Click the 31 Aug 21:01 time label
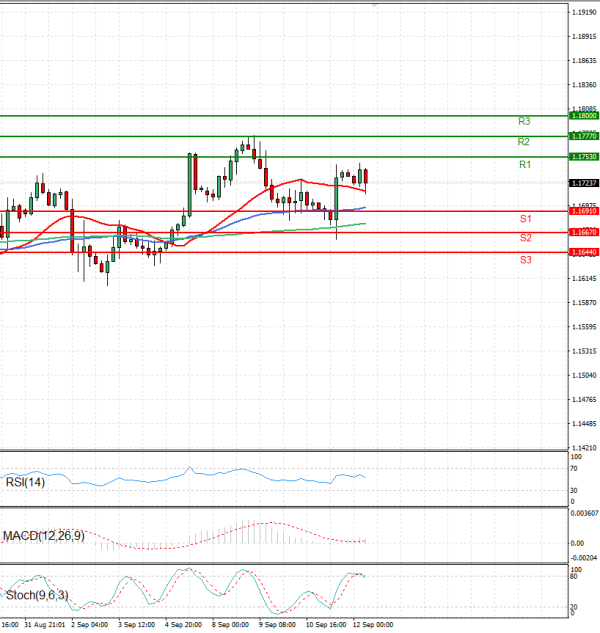The image size is (600, 633). click(44, 625)
